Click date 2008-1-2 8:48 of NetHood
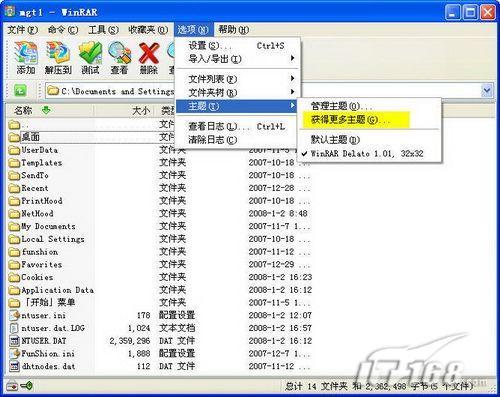Image resolution: width=500 pixels, height=397 pixels. click(278, 214)
